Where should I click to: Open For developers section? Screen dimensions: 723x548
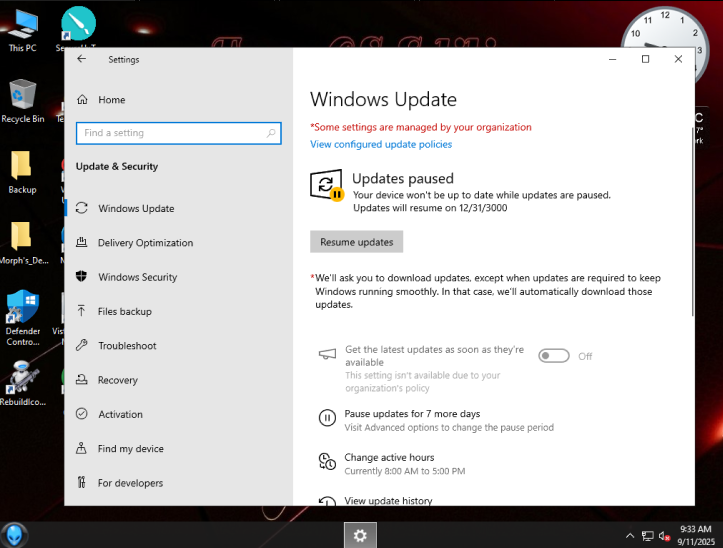(x=178, y=483)
